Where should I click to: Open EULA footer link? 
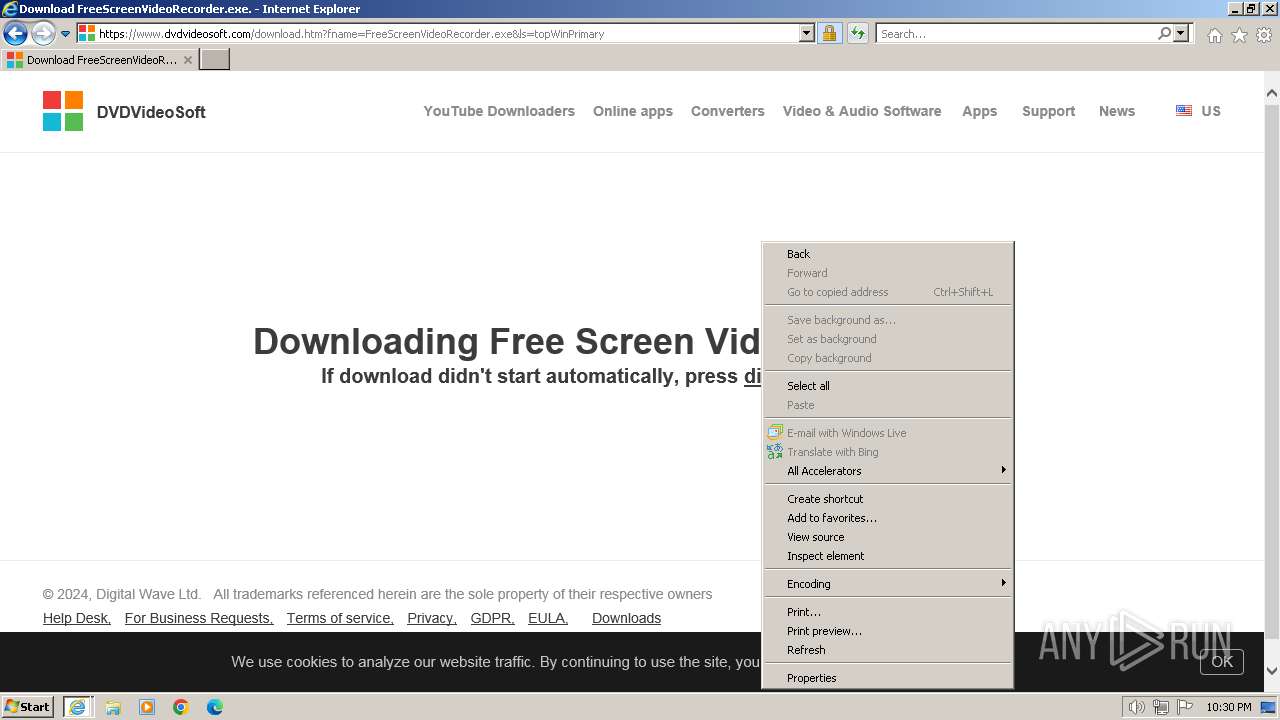(x=548, y=618)
